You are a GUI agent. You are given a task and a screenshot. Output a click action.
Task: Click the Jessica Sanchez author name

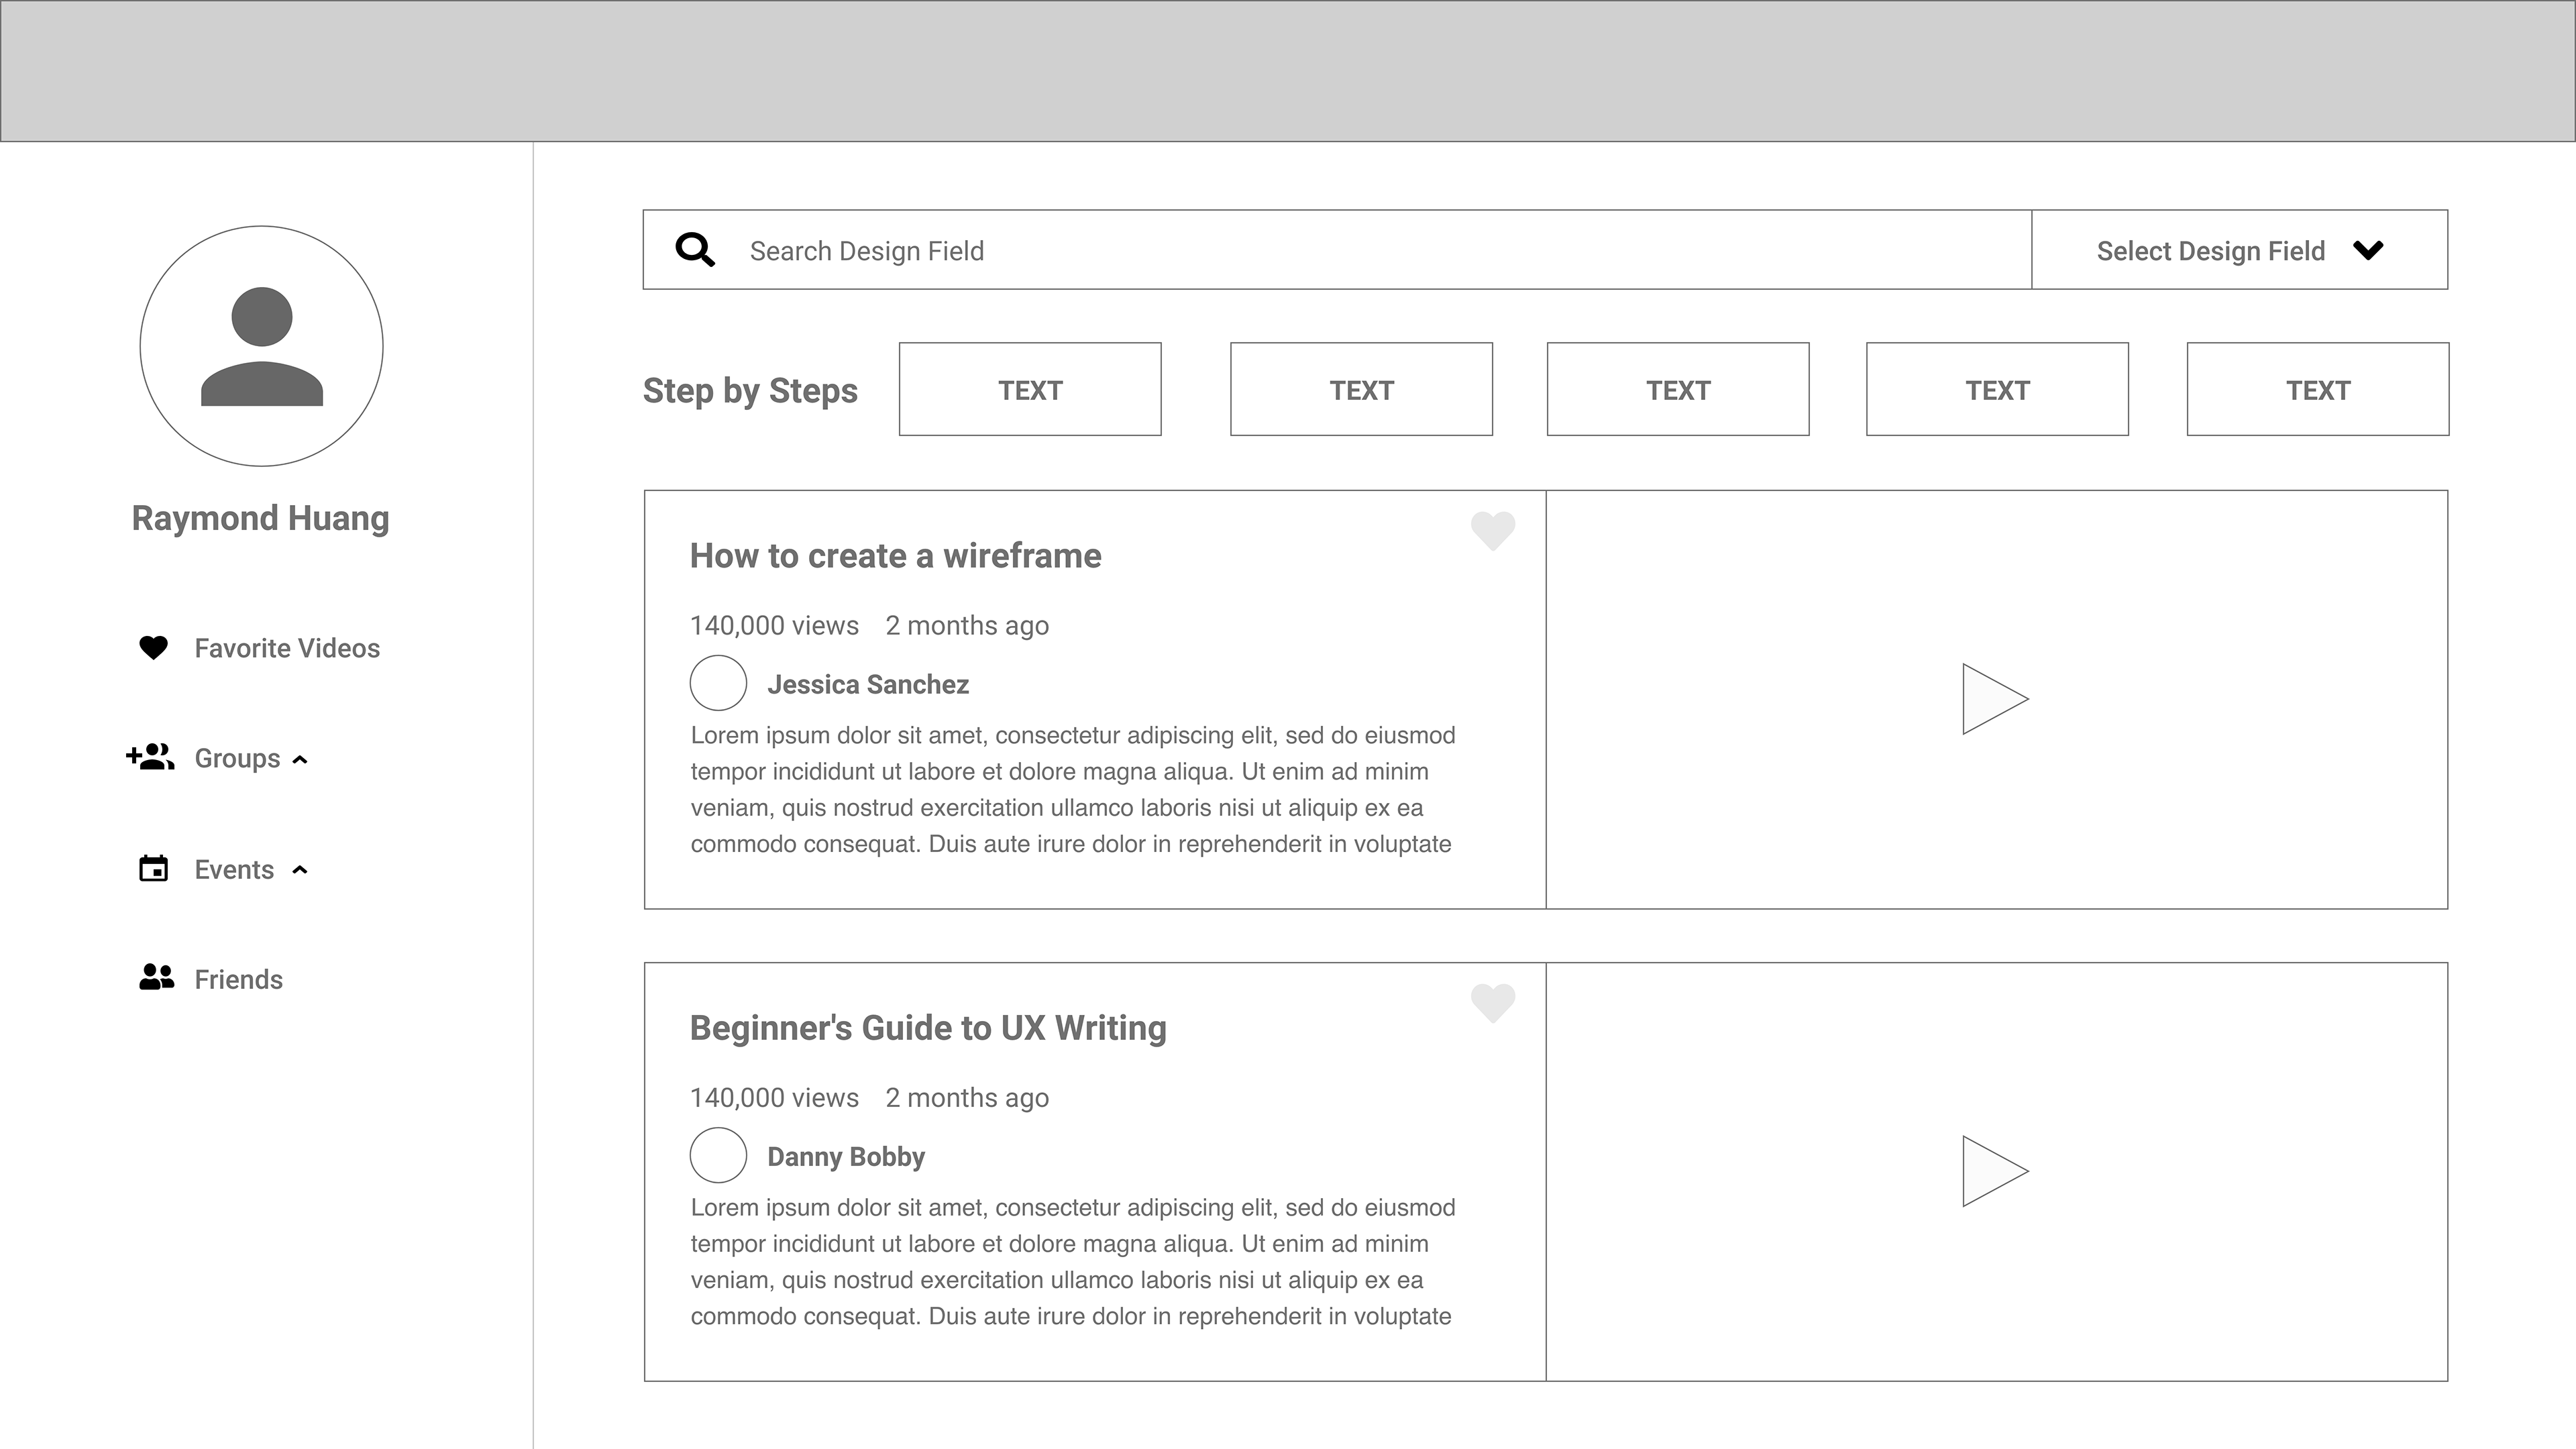(868, 685)
